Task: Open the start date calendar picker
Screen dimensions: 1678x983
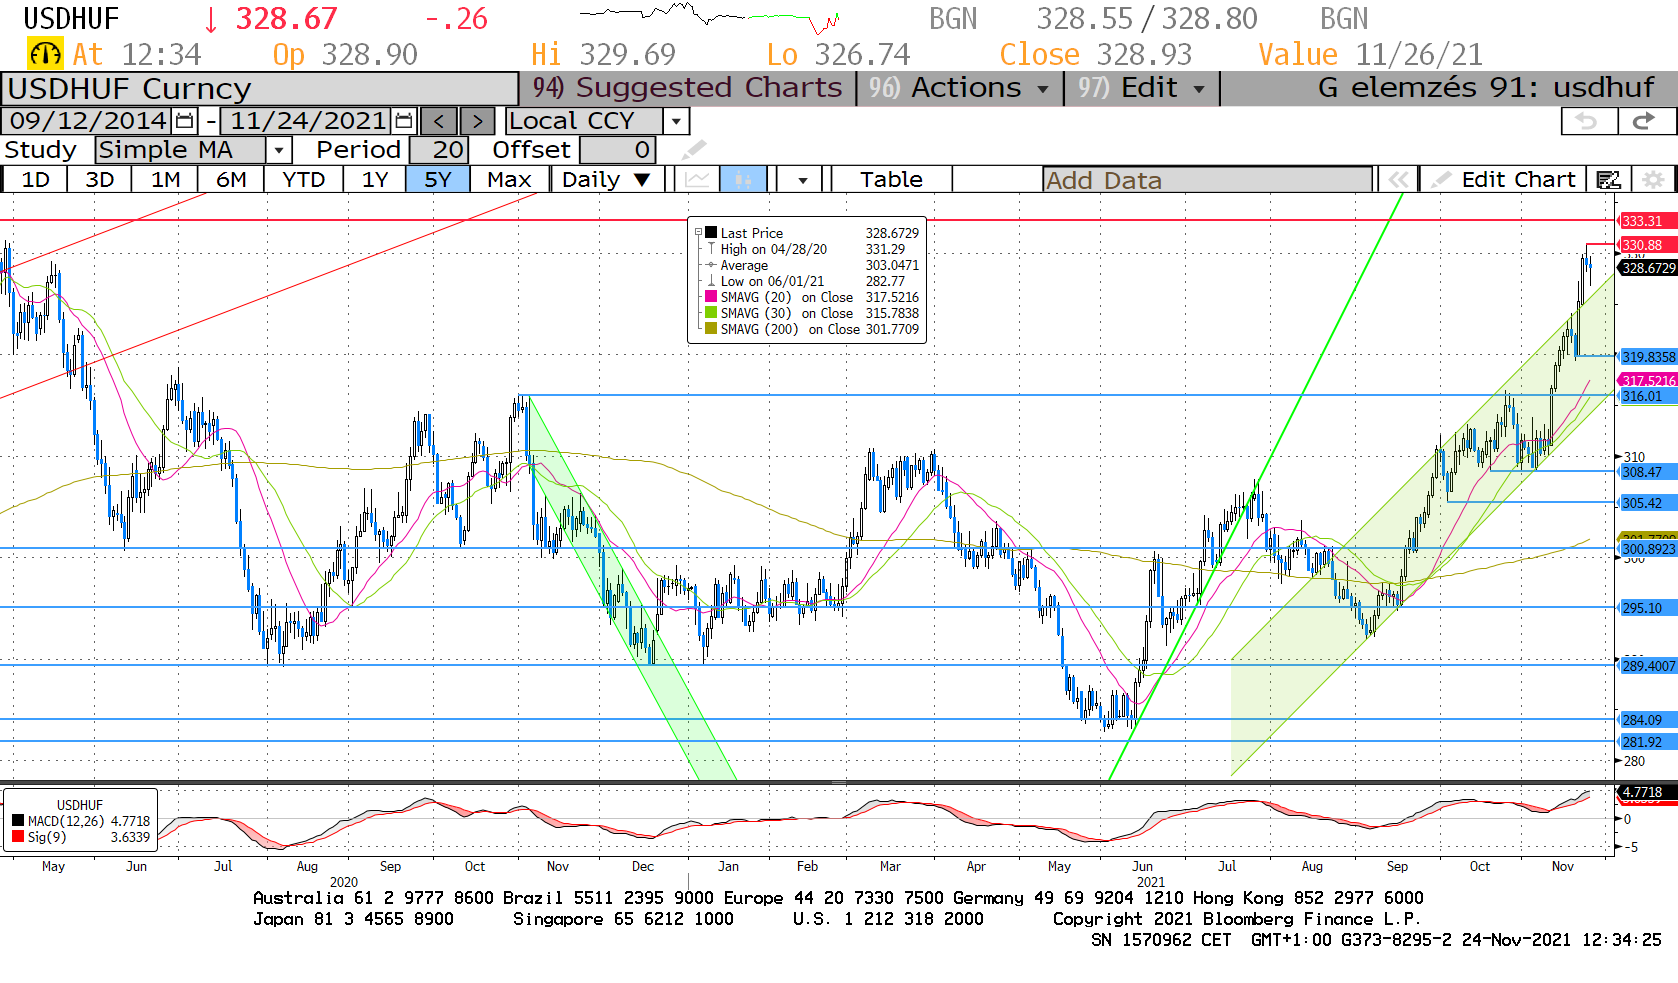Action: coord(184,121)
